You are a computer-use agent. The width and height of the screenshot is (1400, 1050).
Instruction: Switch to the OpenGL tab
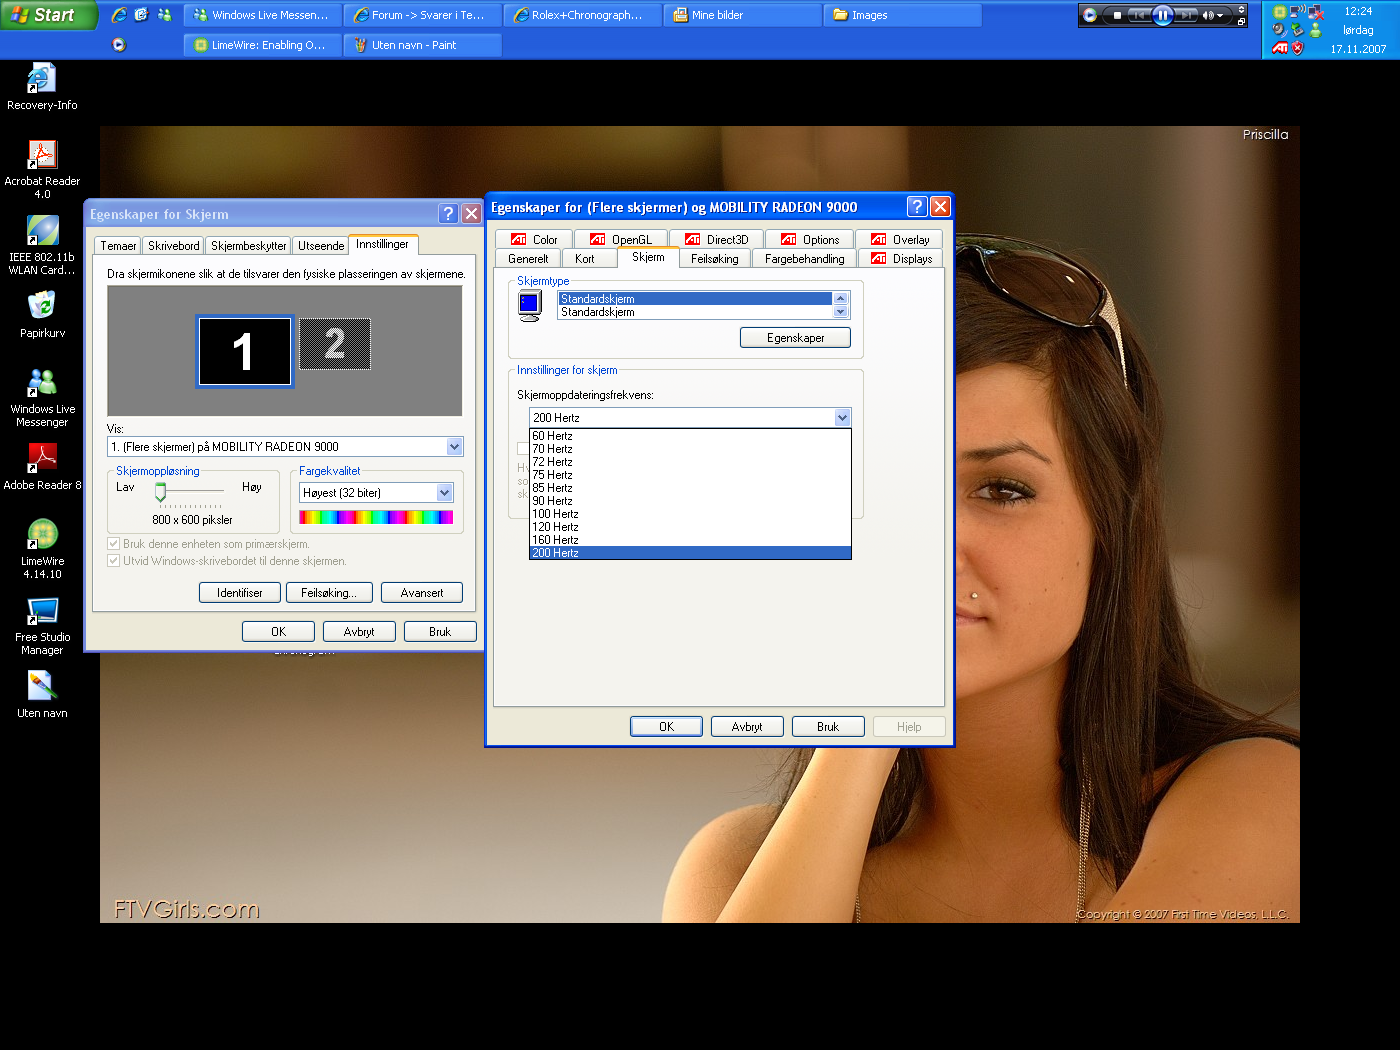621,240
